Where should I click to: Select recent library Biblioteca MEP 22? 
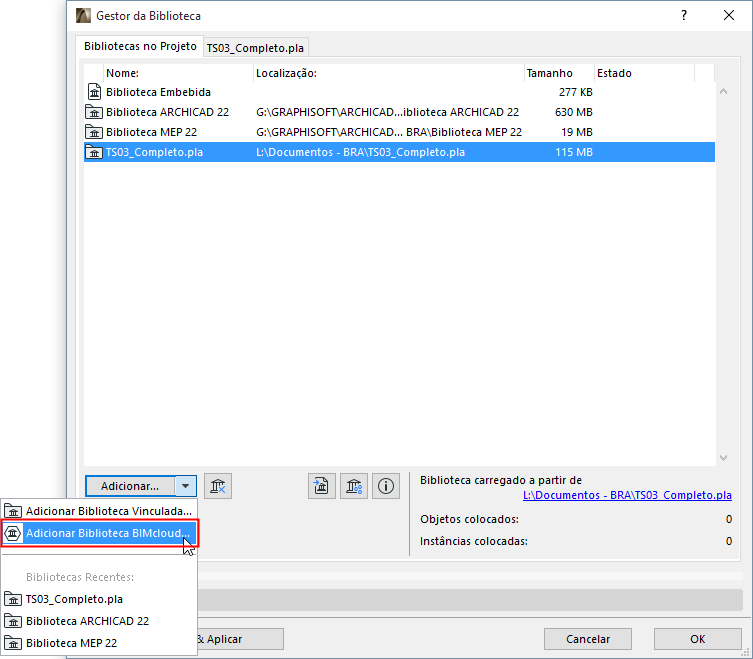[x=99, y=643]
